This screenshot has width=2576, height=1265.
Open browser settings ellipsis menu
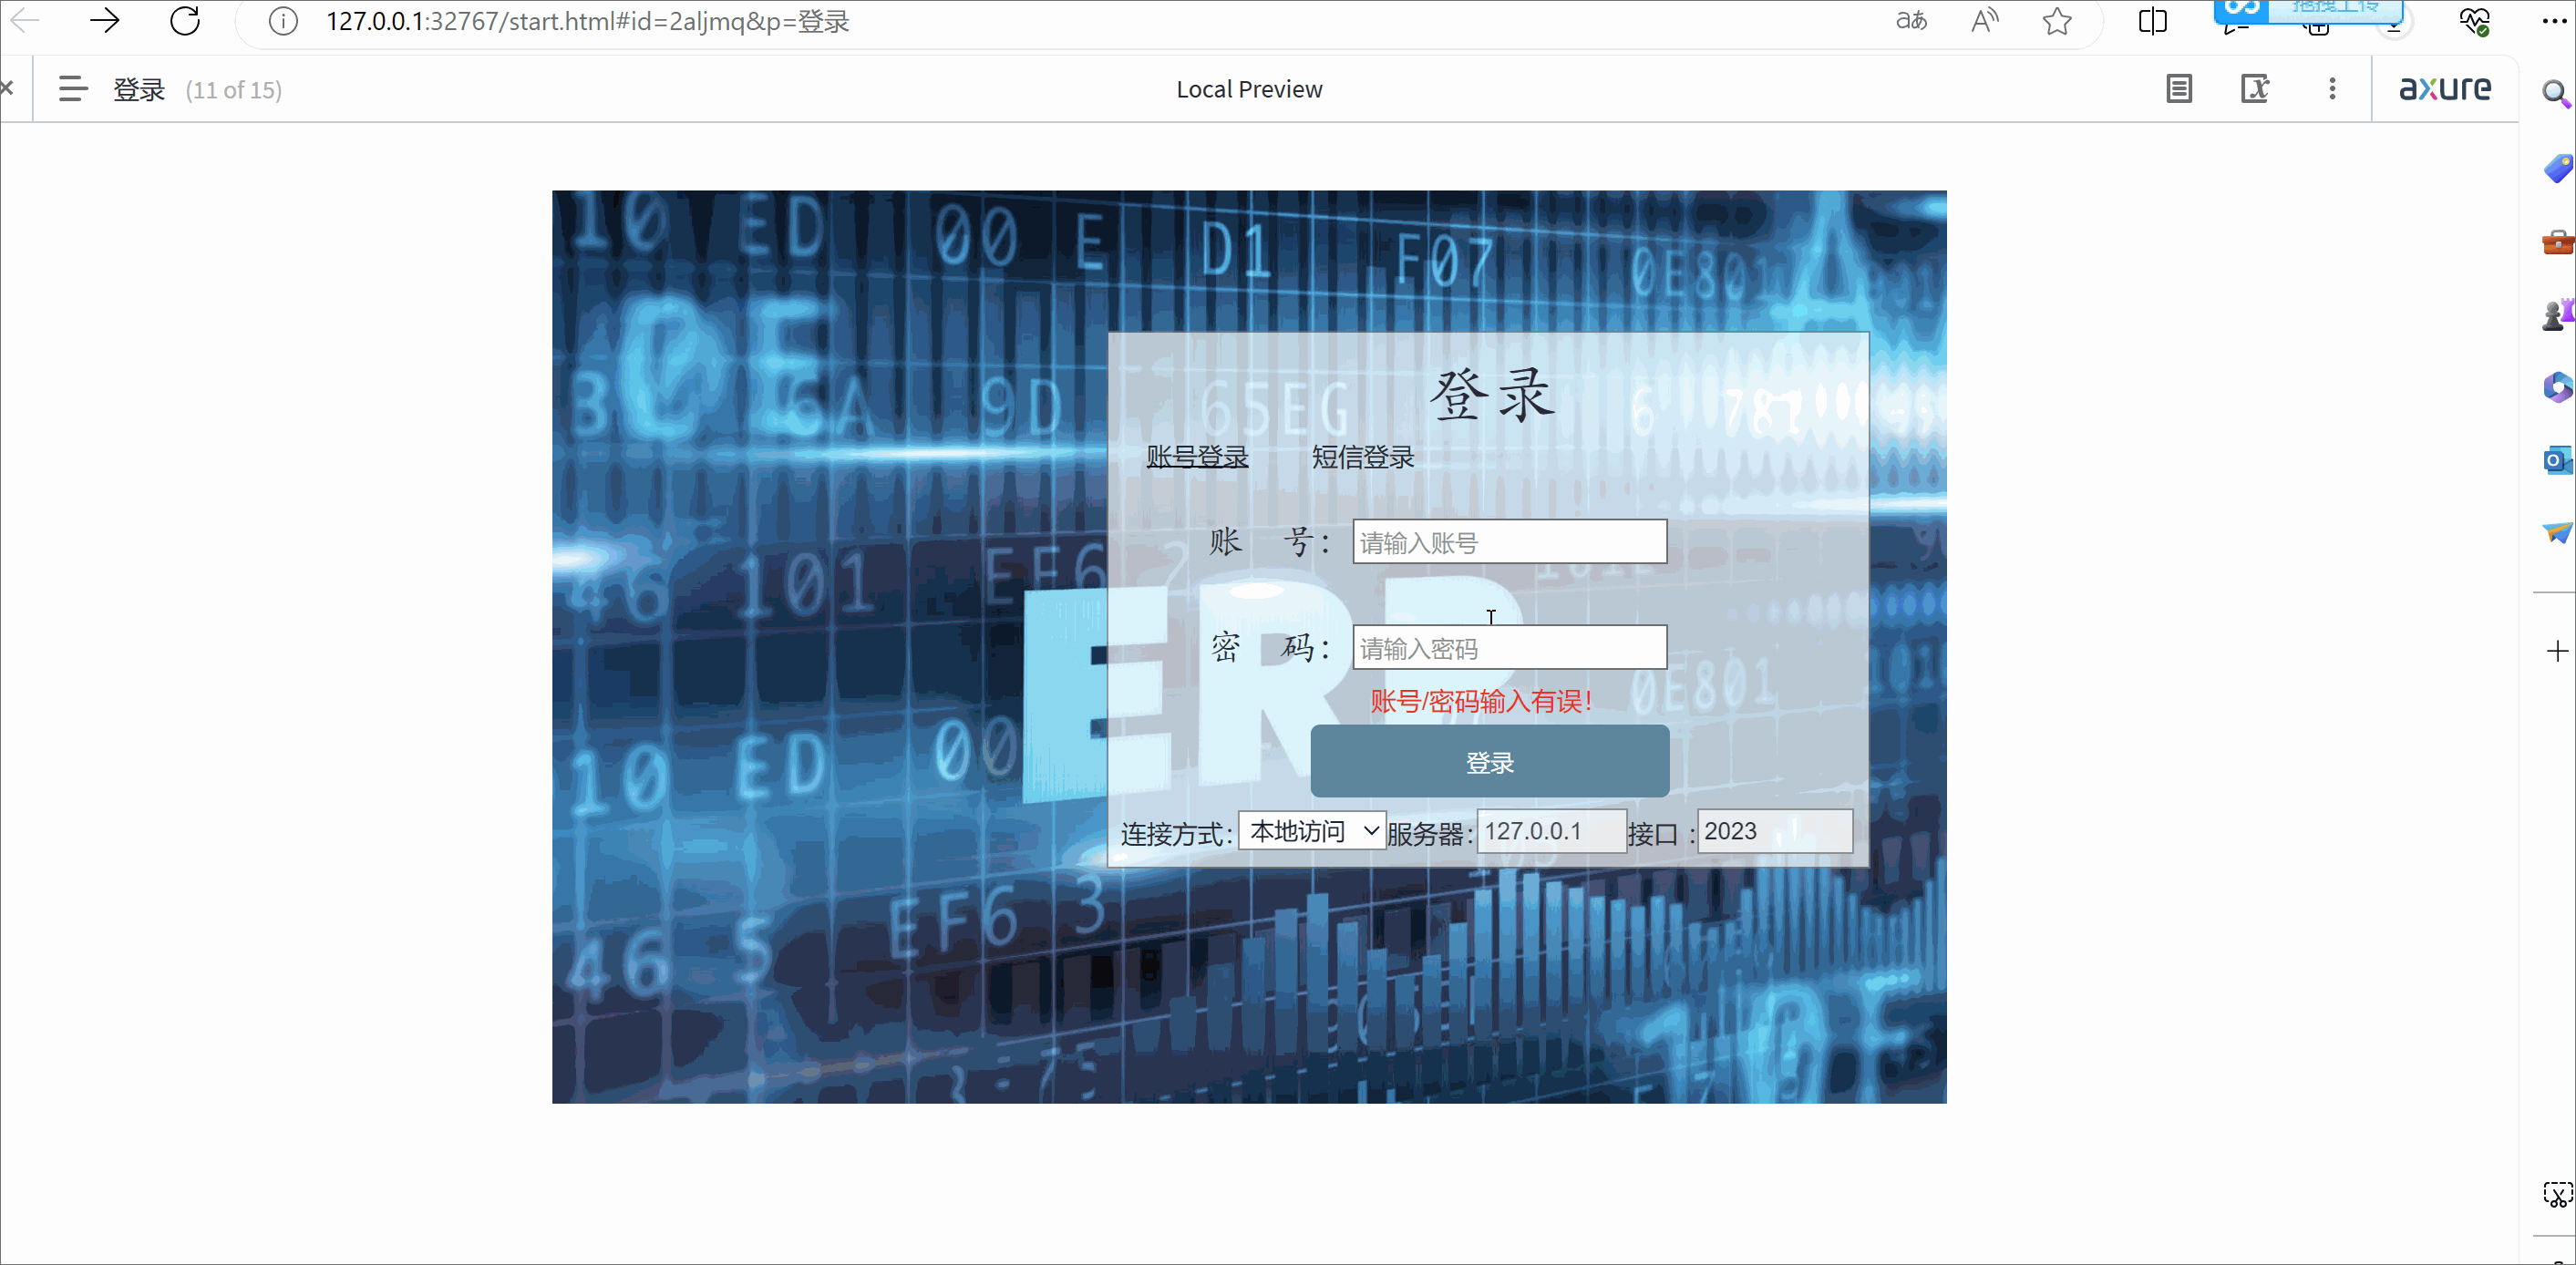(x=2553, y=21)
